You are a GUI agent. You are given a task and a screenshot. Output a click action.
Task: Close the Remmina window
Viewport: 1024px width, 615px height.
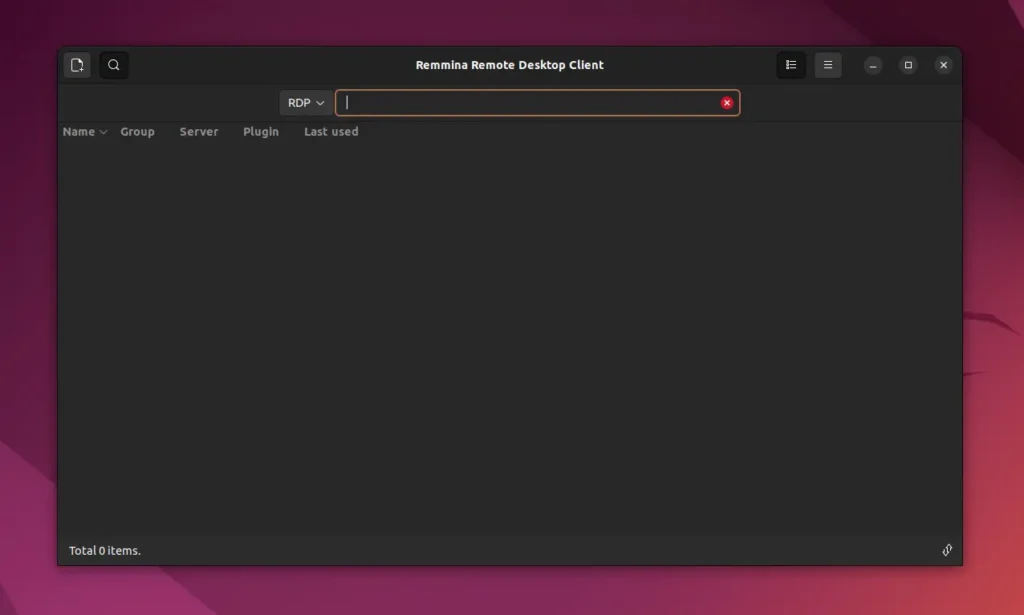[943, 65]
